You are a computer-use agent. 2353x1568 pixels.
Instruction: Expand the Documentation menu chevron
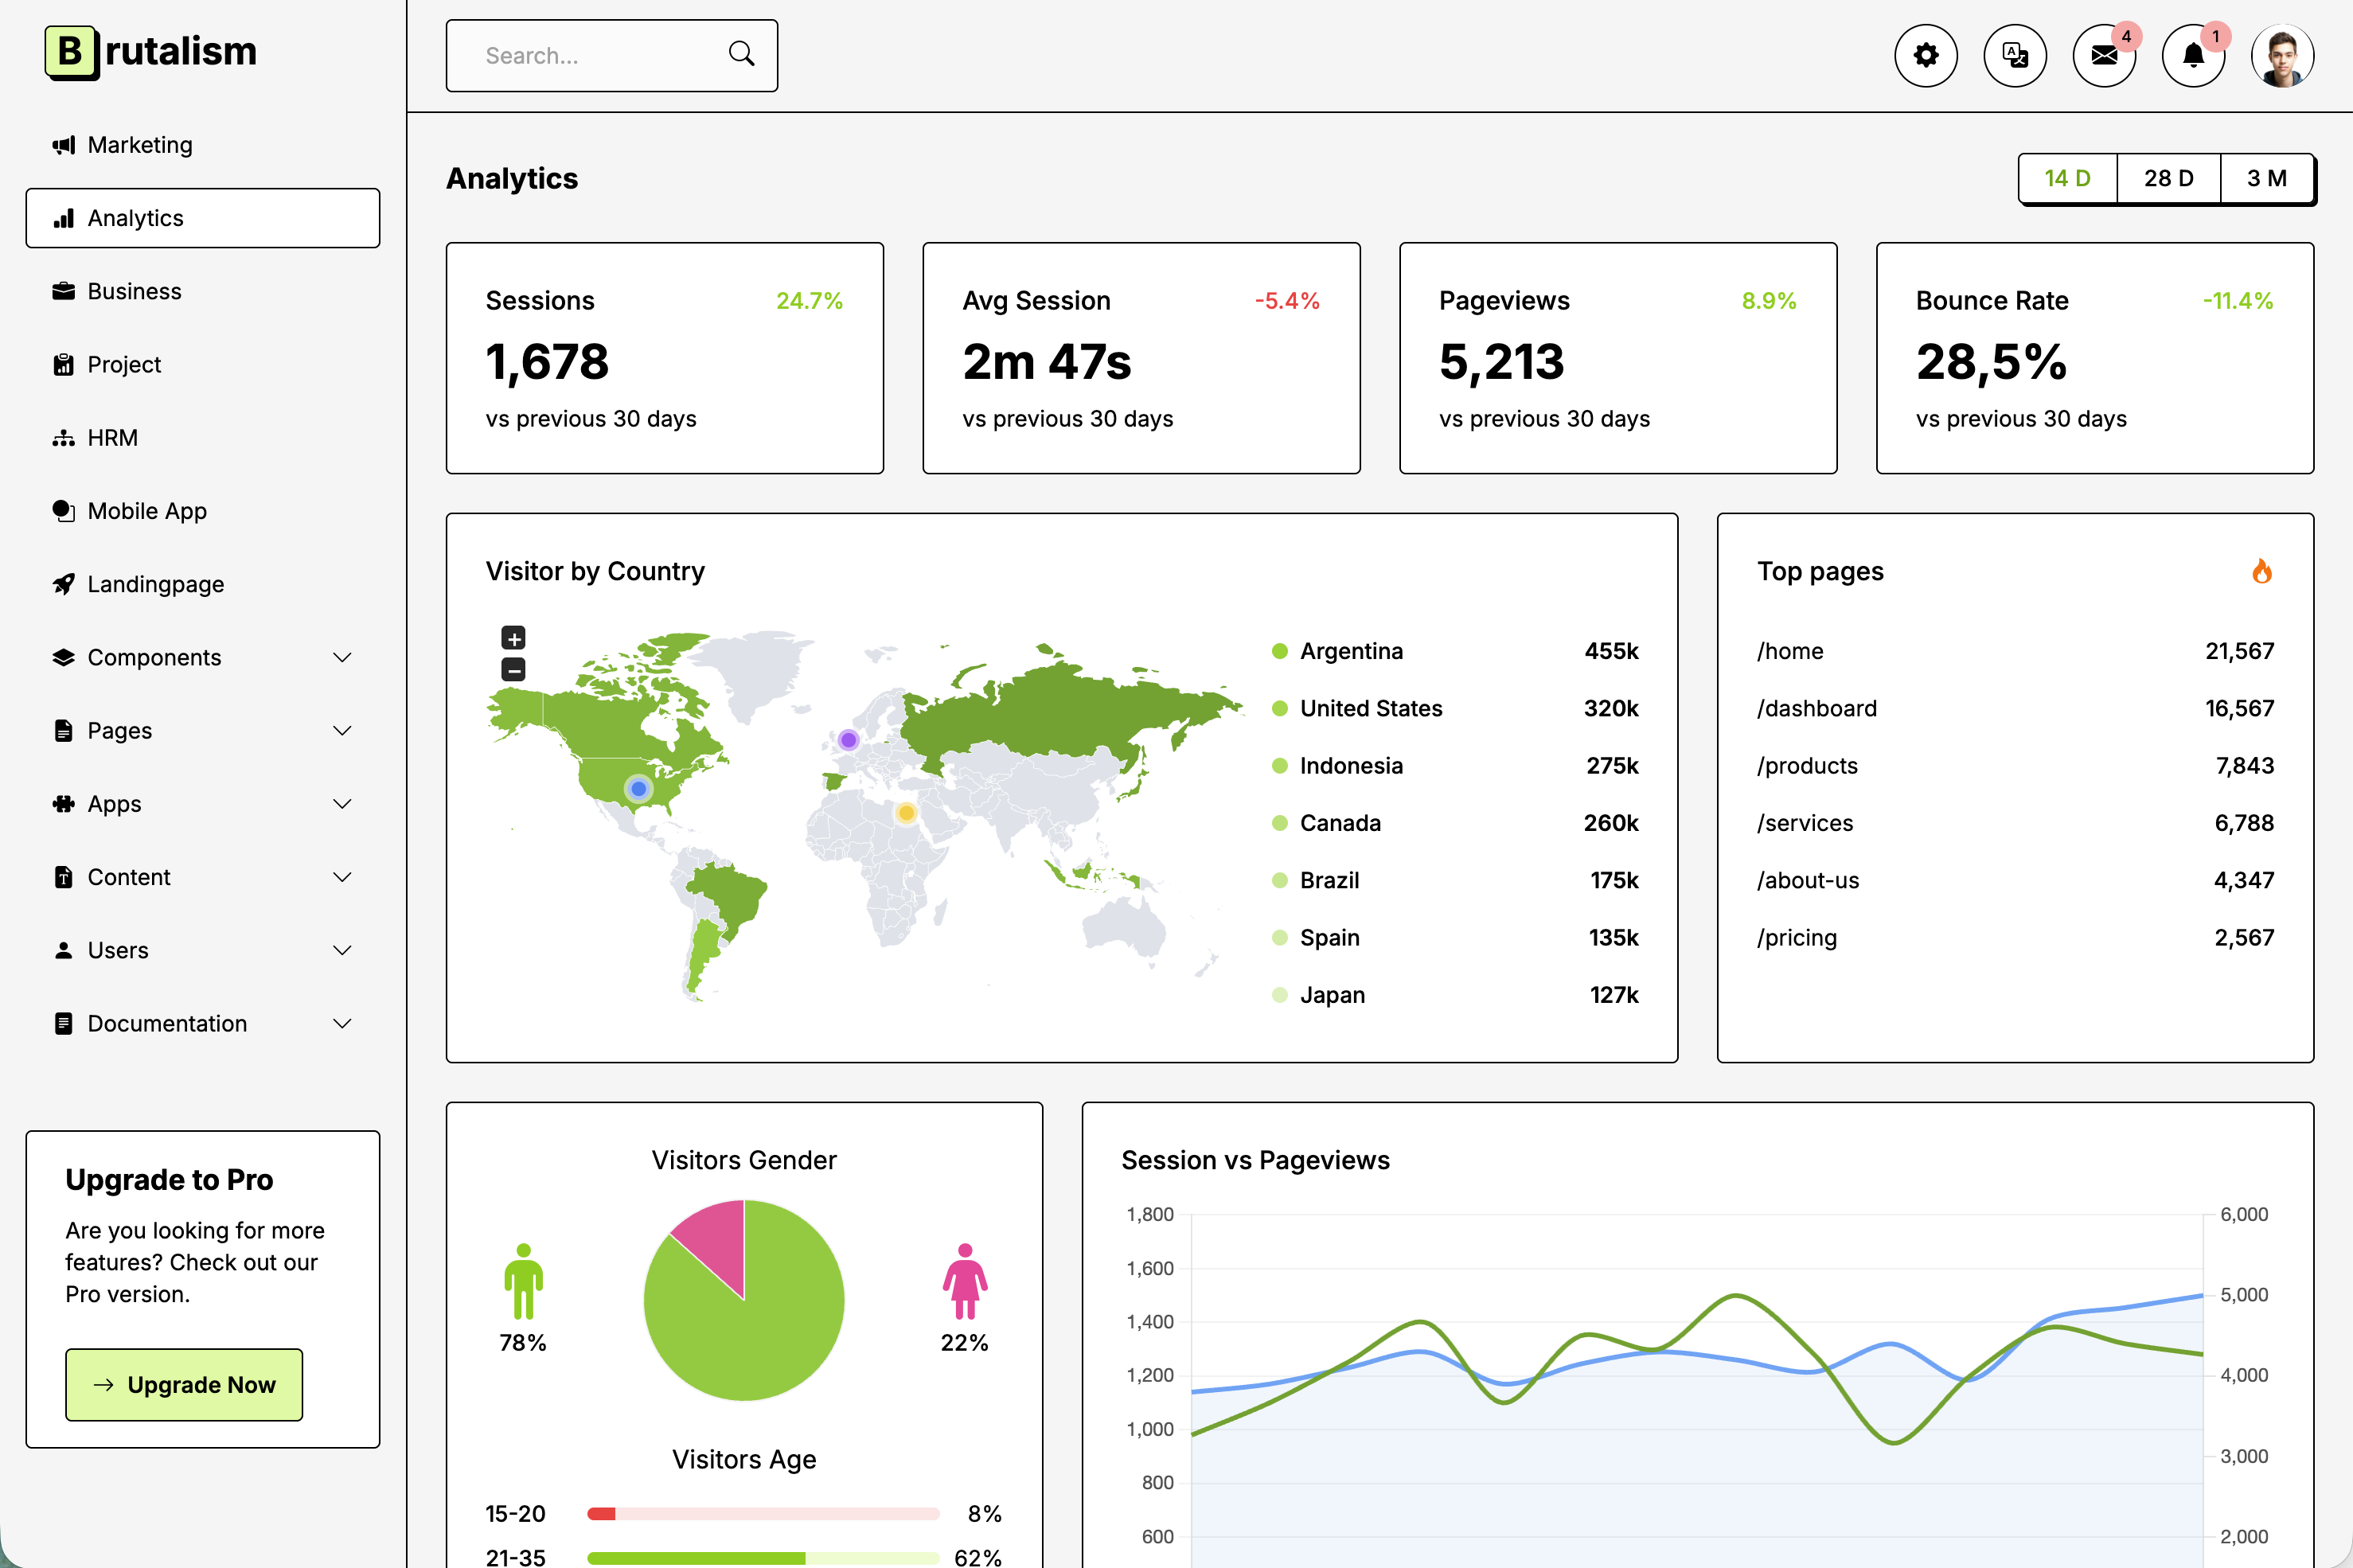pos(342,1024)
